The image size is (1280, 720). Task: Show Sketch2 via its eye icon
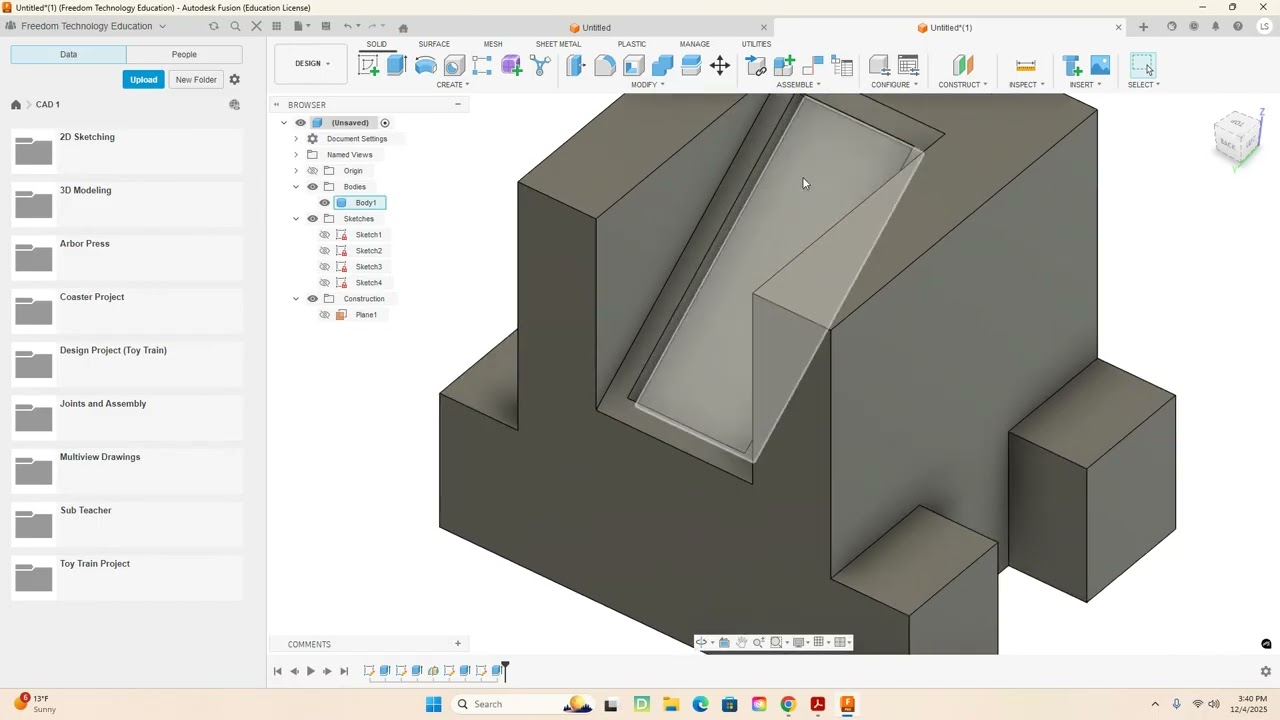[324, 251]
